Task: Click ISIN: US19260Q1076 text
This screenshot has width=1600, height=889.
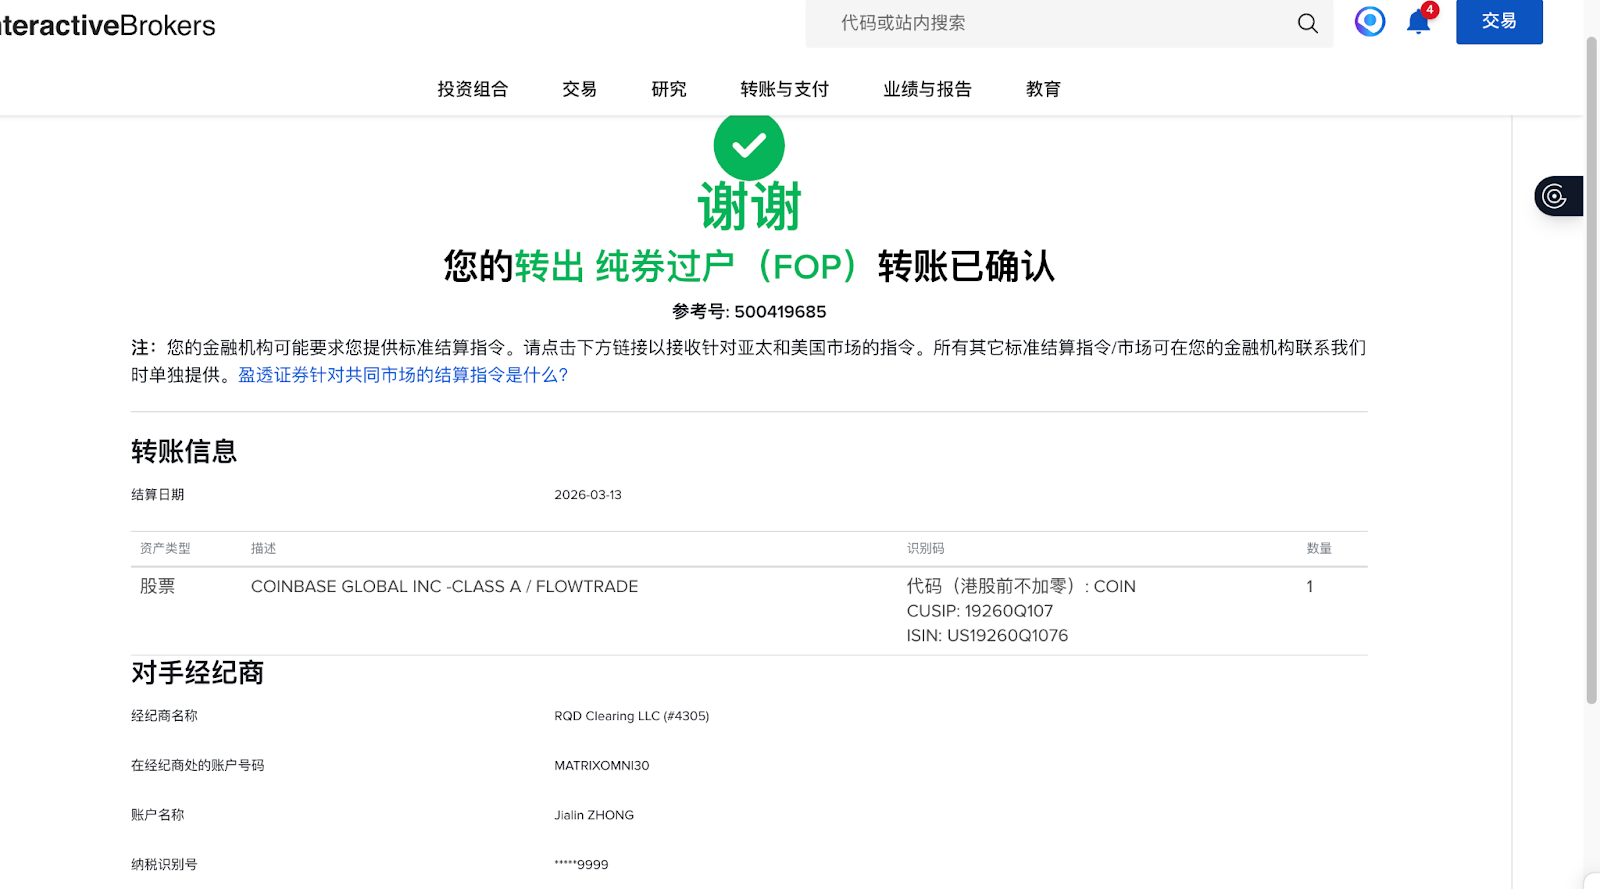Action: [x=987, y=636]
